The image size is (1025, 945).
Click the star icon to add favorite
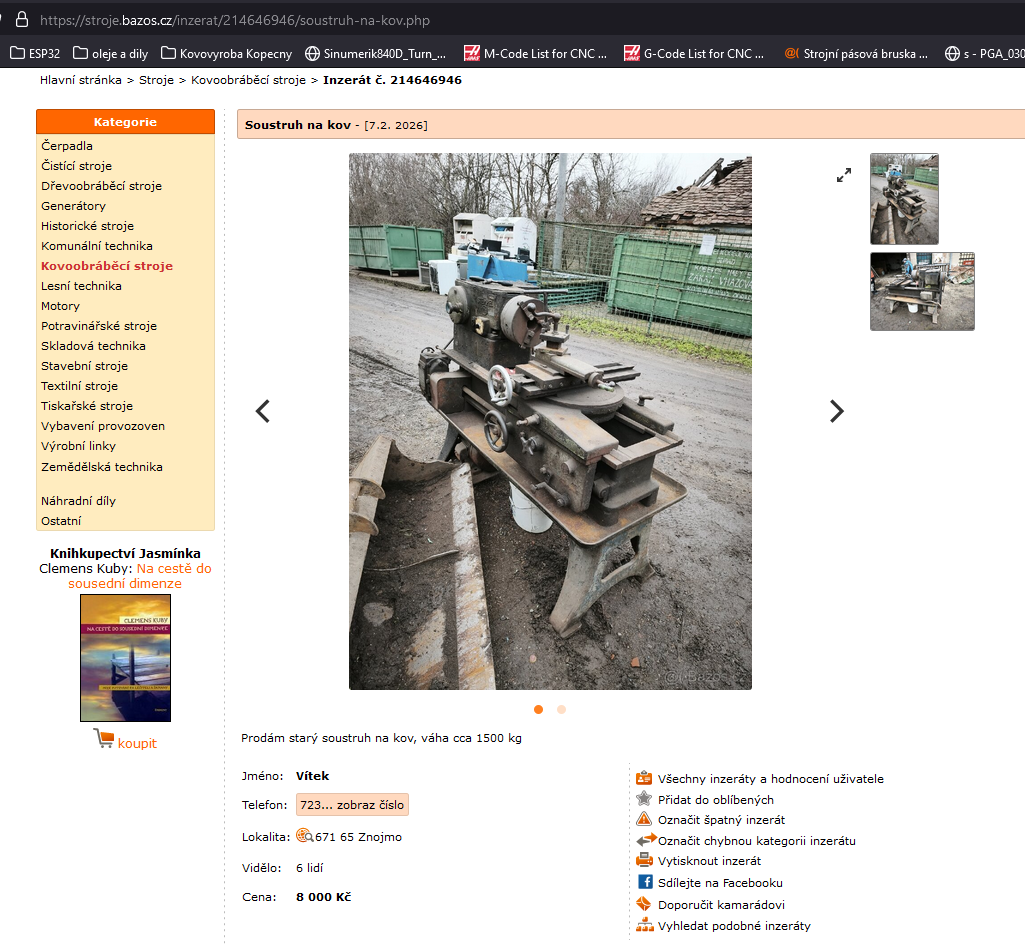coord(645,799)
